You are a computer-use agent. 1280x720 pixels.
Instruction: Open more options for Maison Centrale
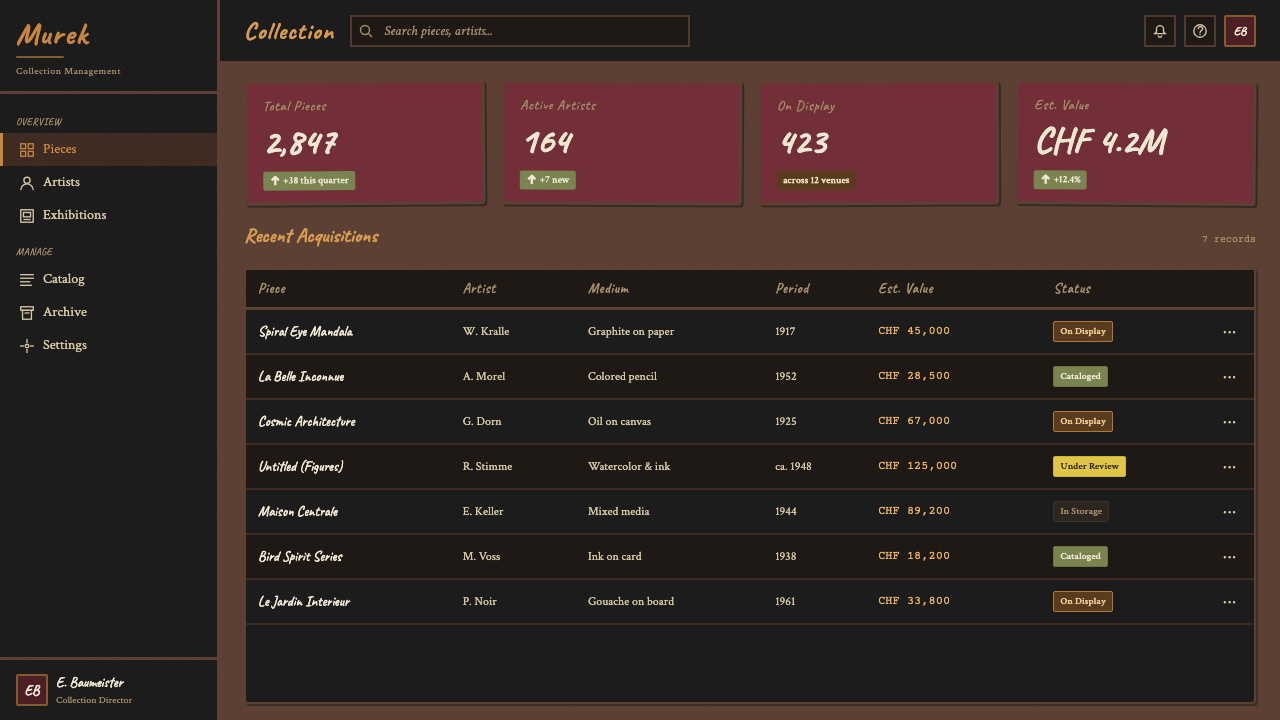click(x=1229, y=512)
